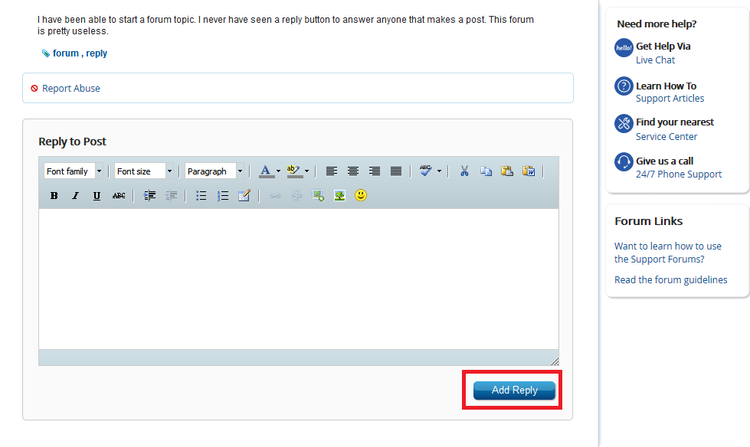Expand the text color picker arrow

tap(278, 171)
